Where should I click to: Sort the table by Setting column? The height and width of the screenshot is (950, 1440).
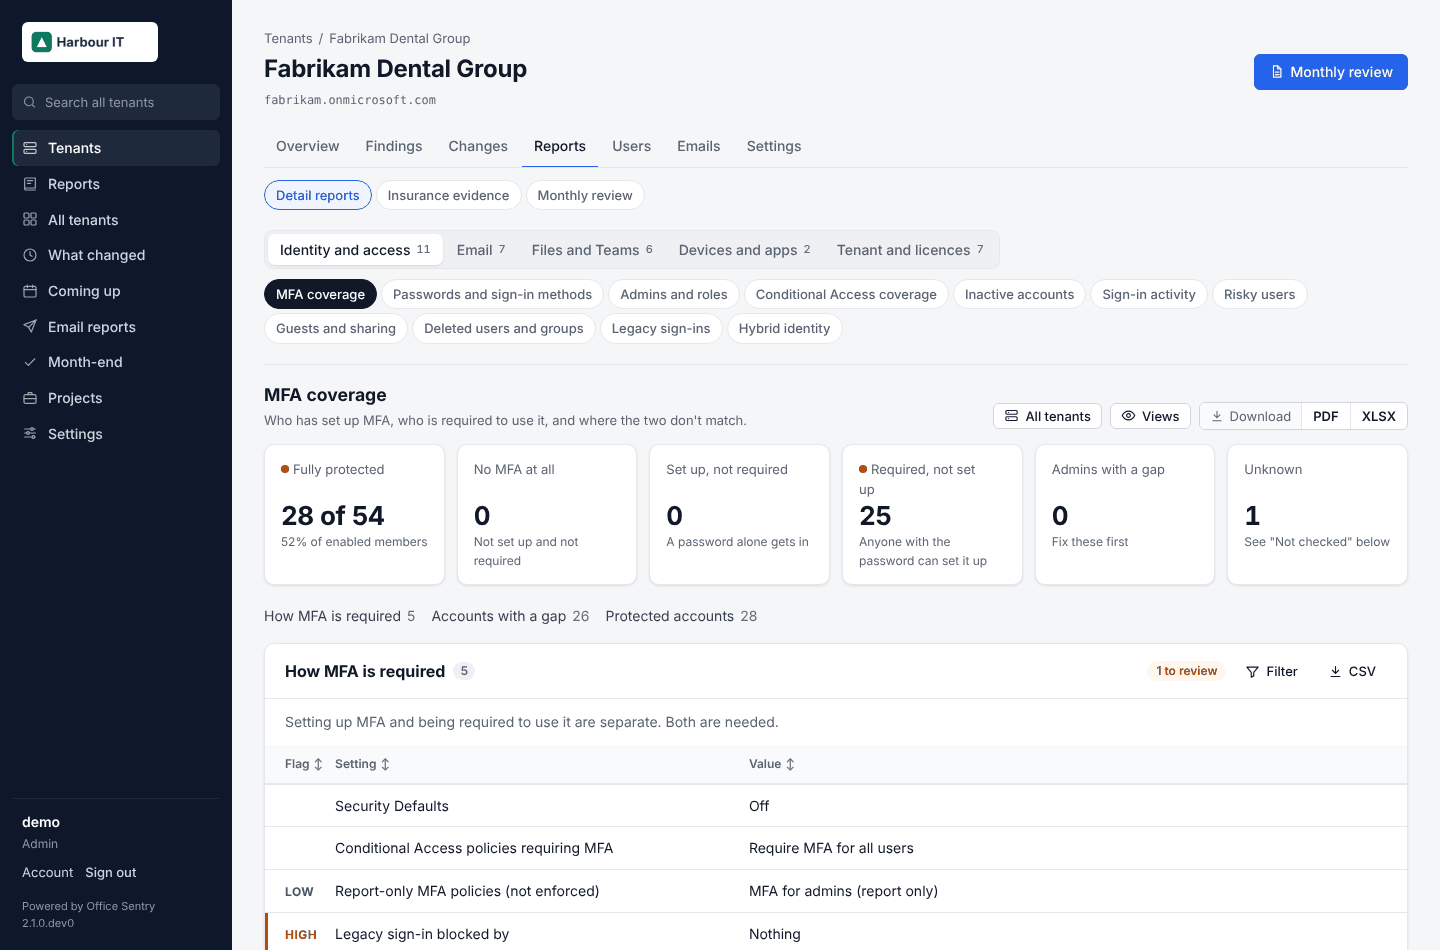[362, 764]
